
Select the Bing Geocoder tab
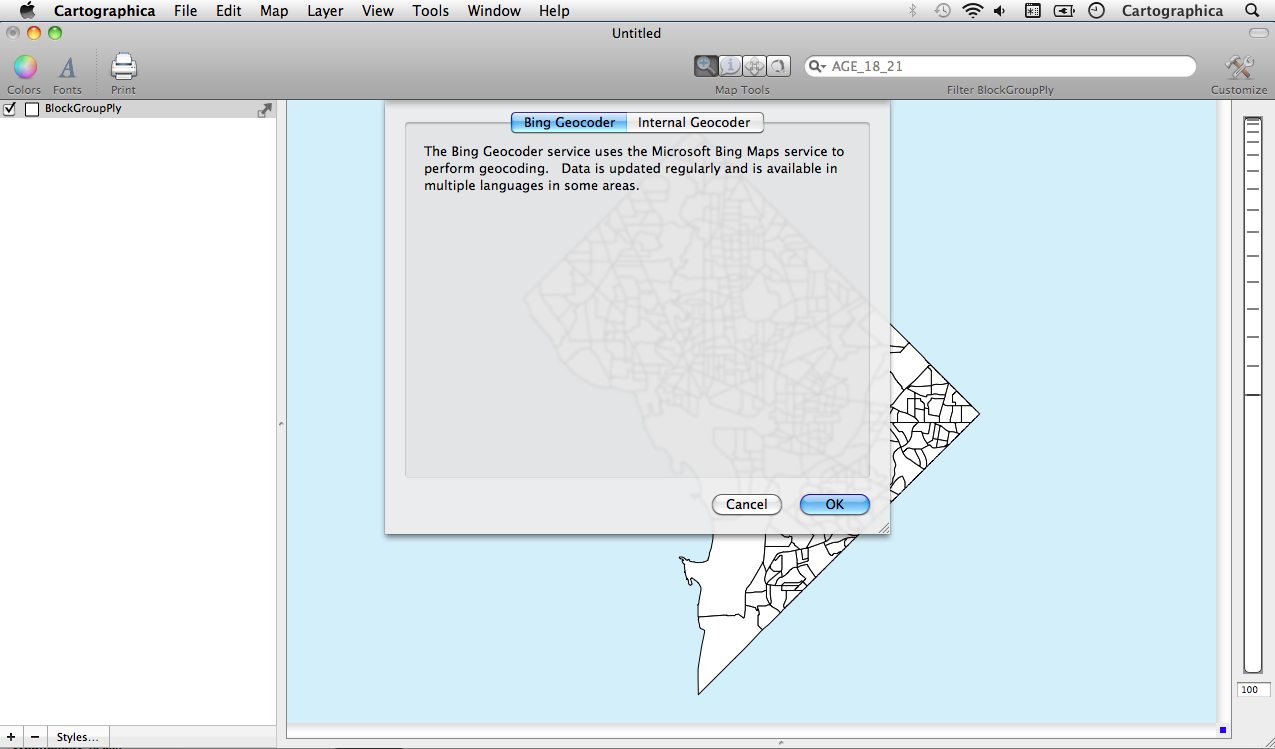pyautogui.click(x=569, y=122)
